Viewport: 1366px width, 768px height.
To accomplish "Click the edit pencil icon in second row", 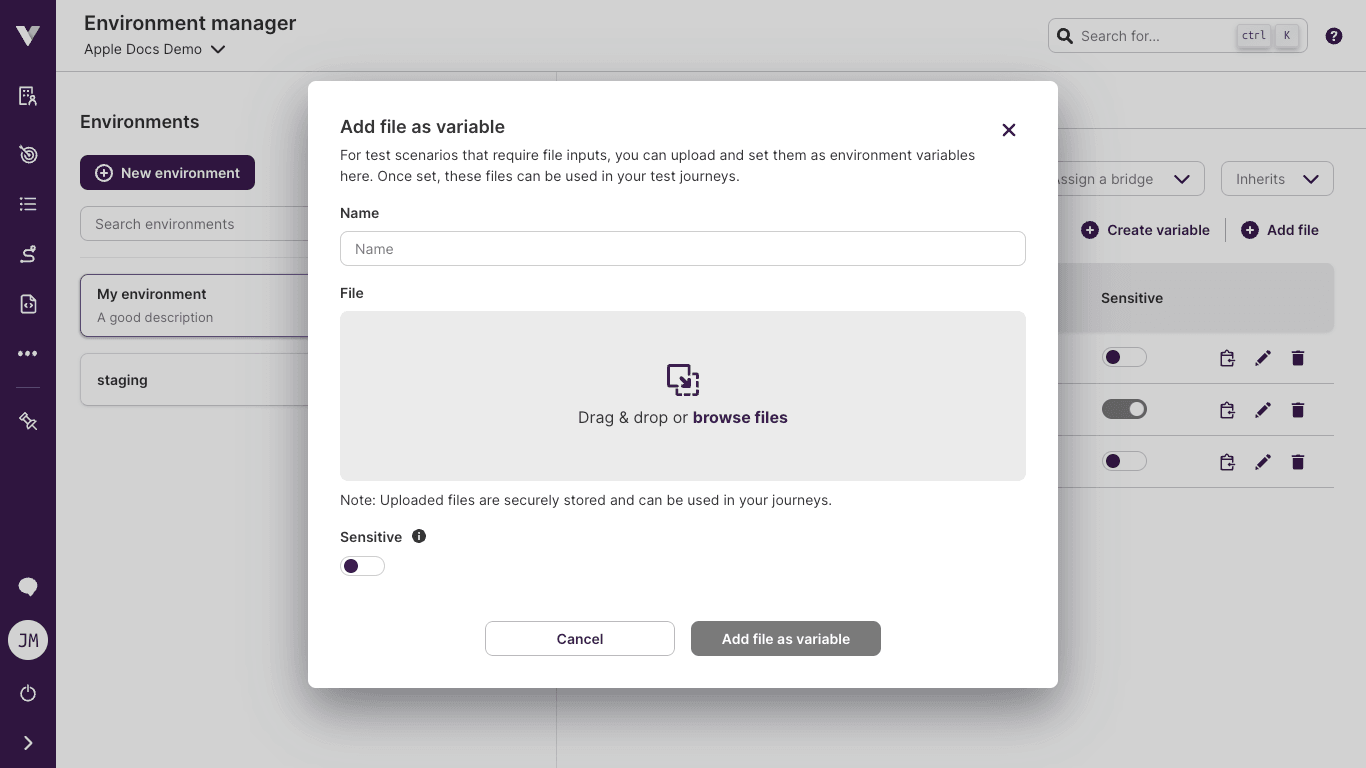I will point(1263,410).
